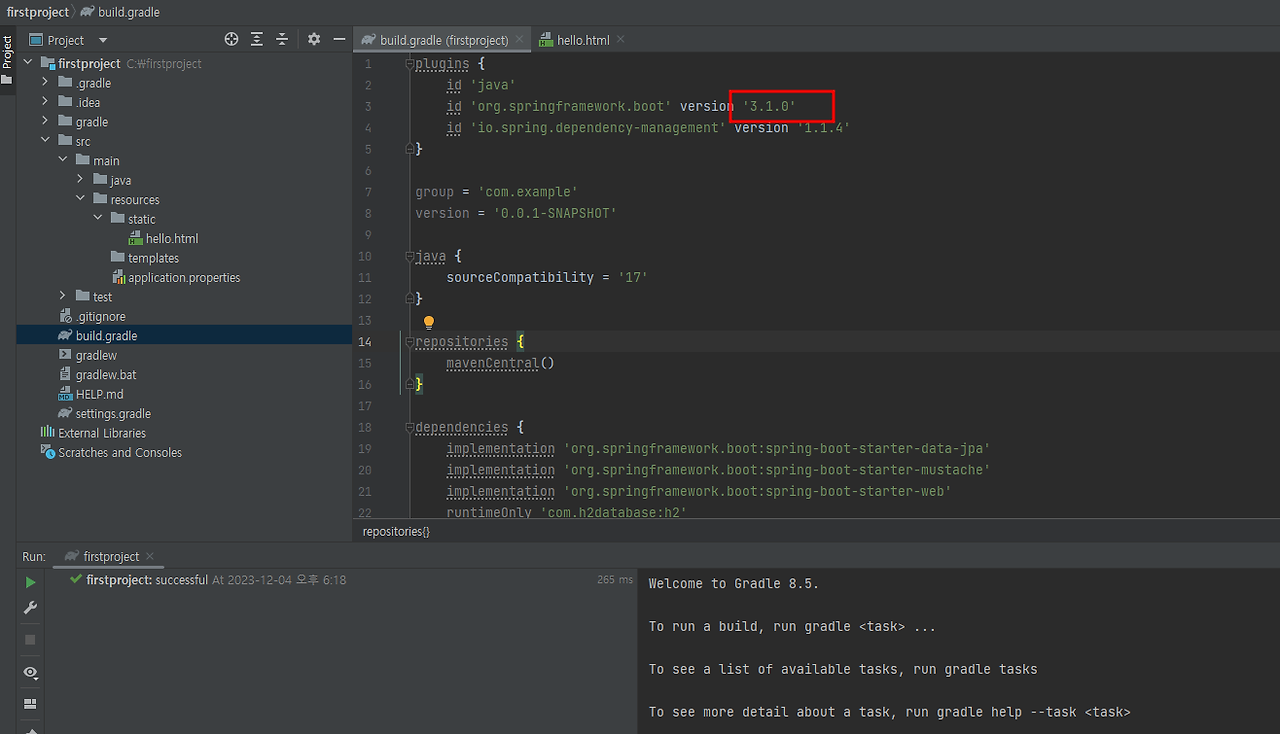Open the Project view type dropdown
The width and height of the screenshot is (1280, 734).
click(x=103, y=40)
